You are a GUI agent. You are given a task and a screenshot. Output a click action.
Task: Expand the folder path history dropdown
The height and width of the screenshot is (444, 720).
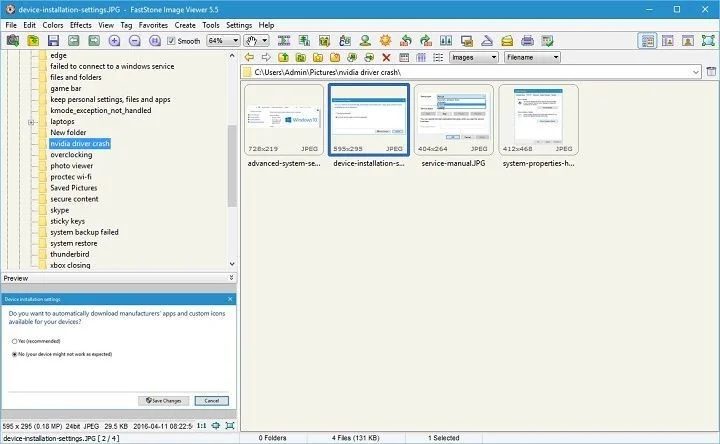695,72
